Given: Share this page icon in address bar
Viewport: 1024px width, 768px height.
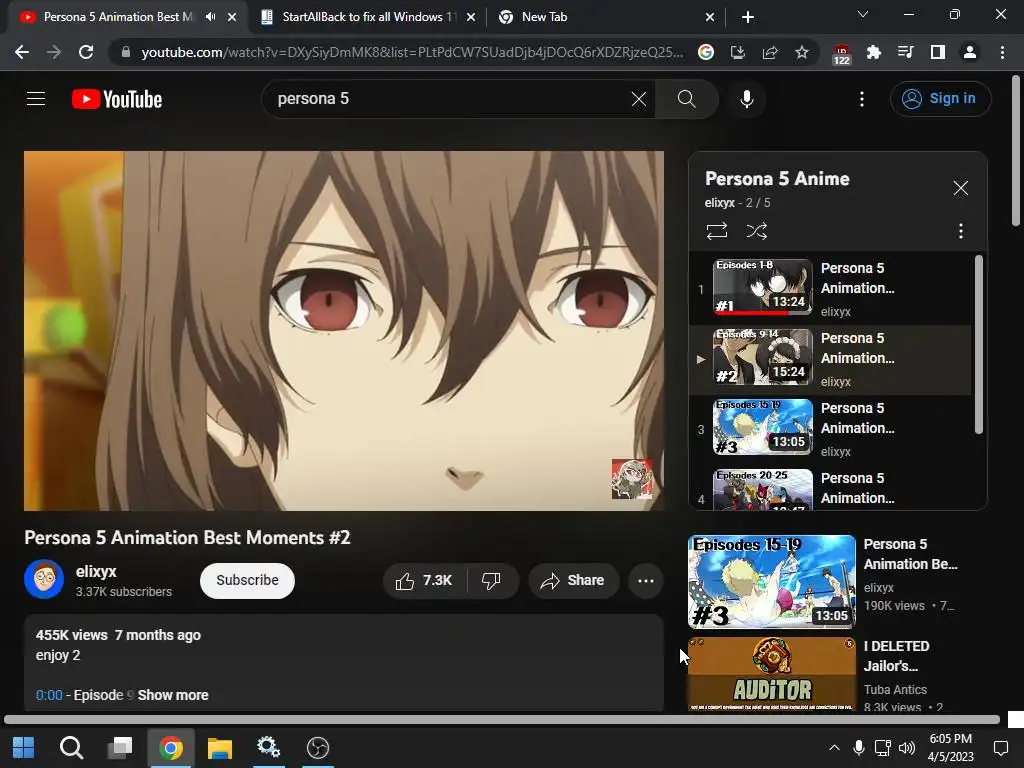Looking at the screenshot, I should pos(770,52).
